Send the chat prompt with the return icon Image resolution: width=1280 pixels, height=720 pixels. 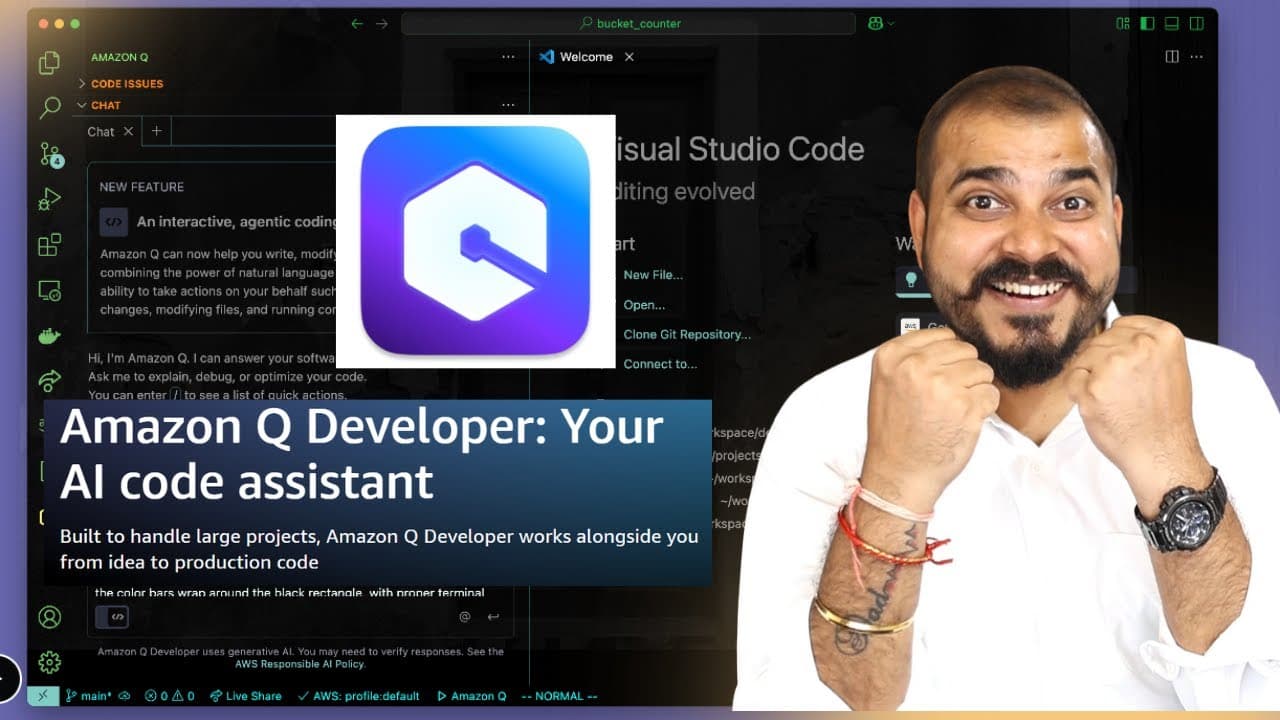coord(493,617)
